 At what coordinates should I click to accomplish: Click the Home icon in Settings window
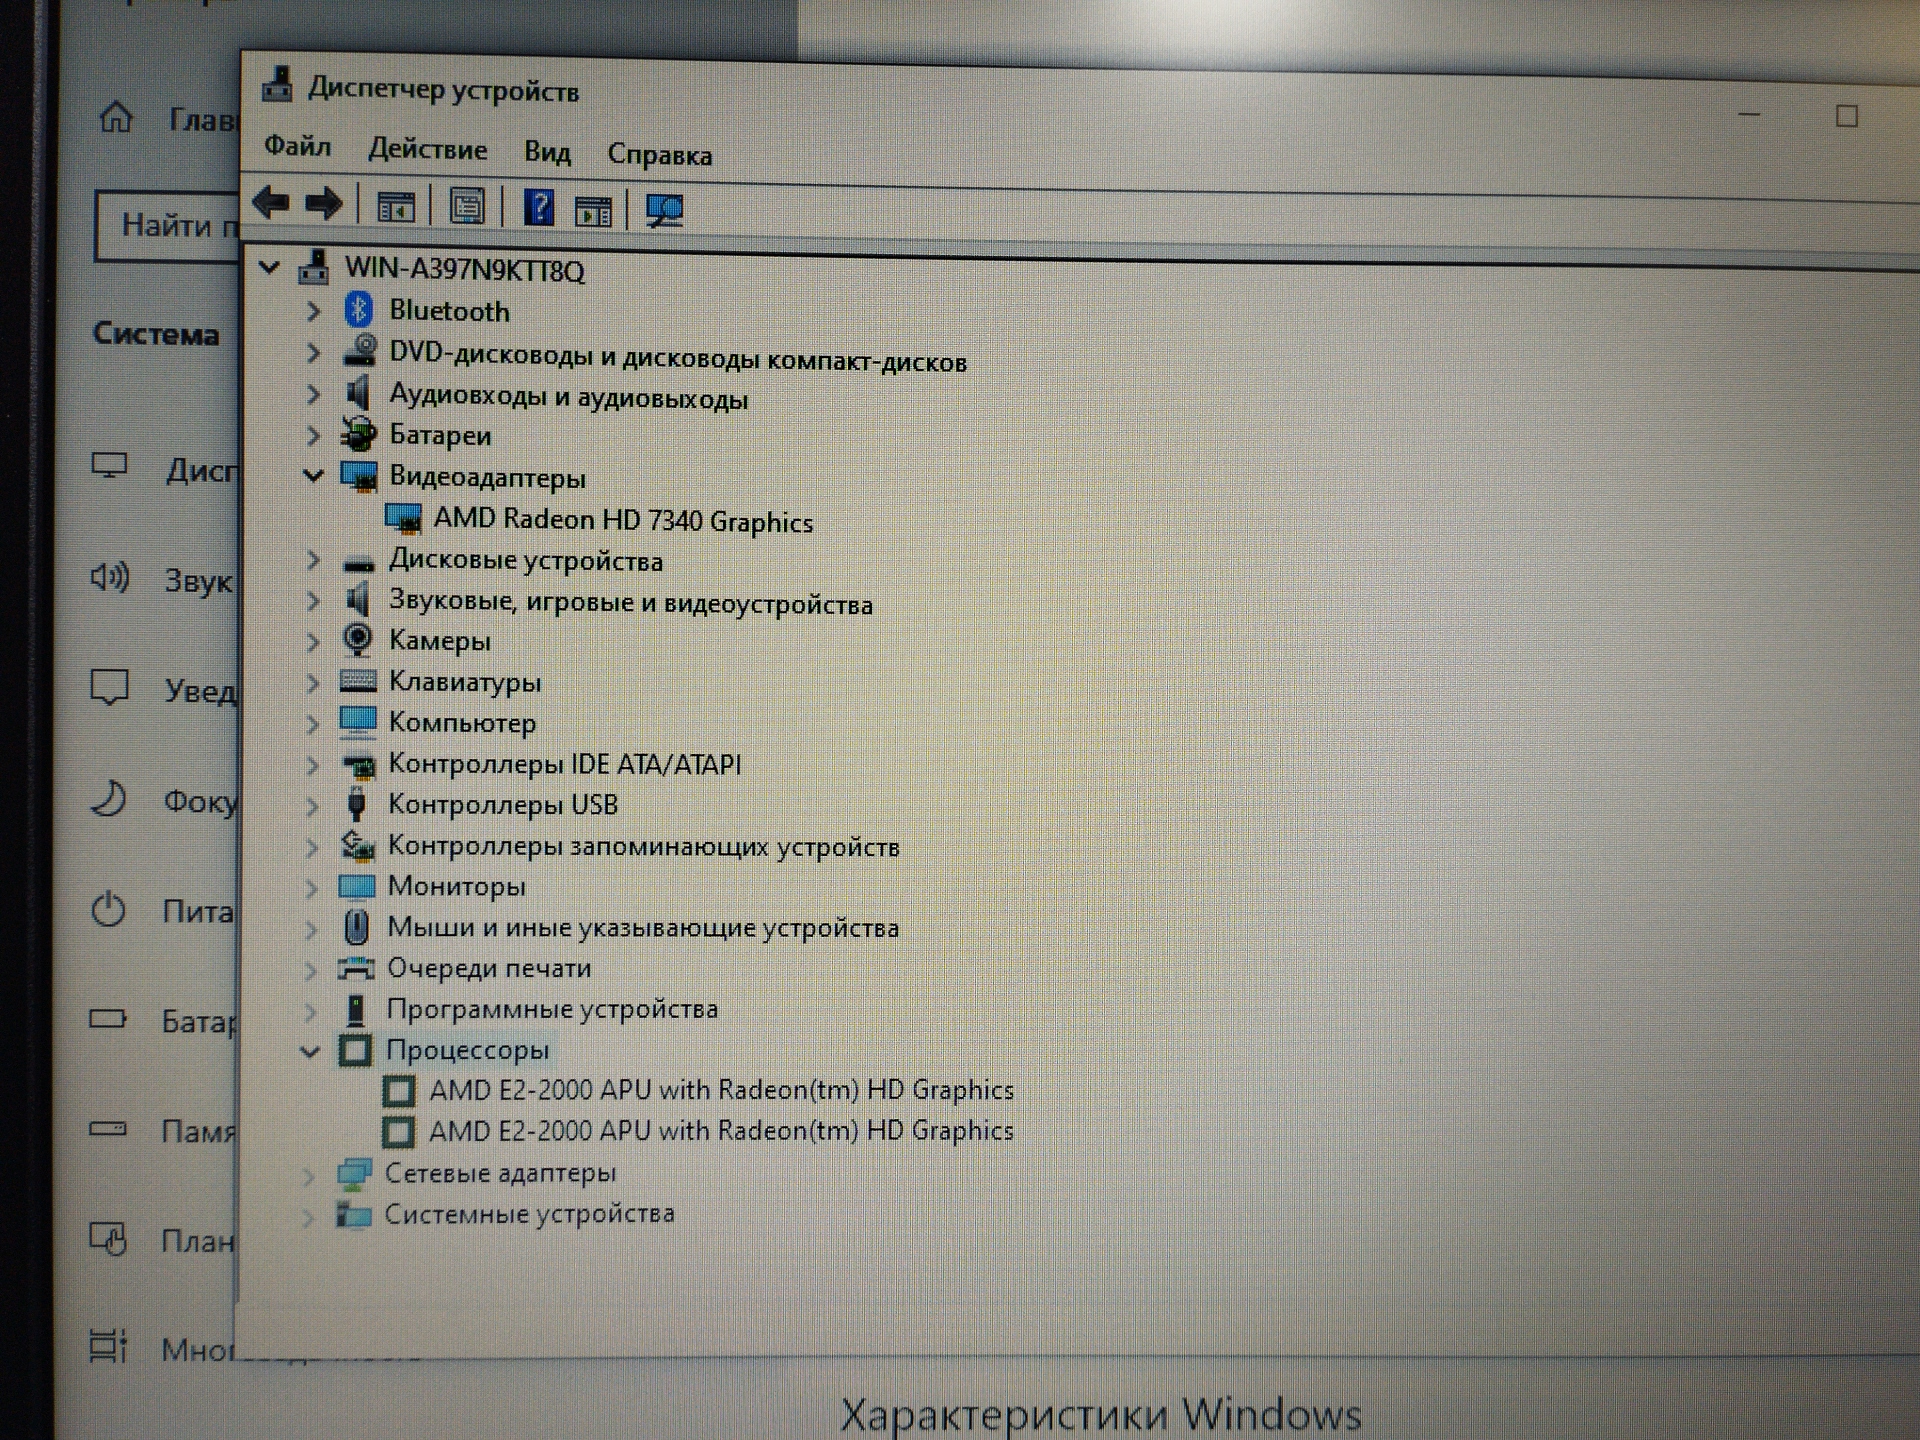click(x=116, y=117)
